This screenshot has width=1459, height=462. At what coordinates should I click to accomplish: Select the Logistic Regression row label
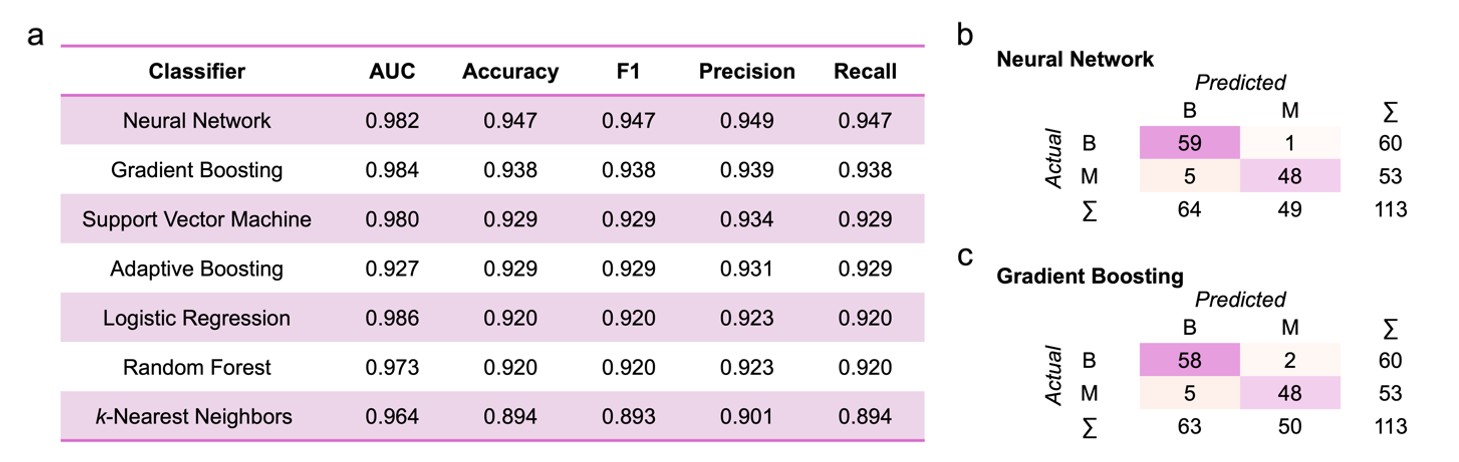tap(197, 318)
